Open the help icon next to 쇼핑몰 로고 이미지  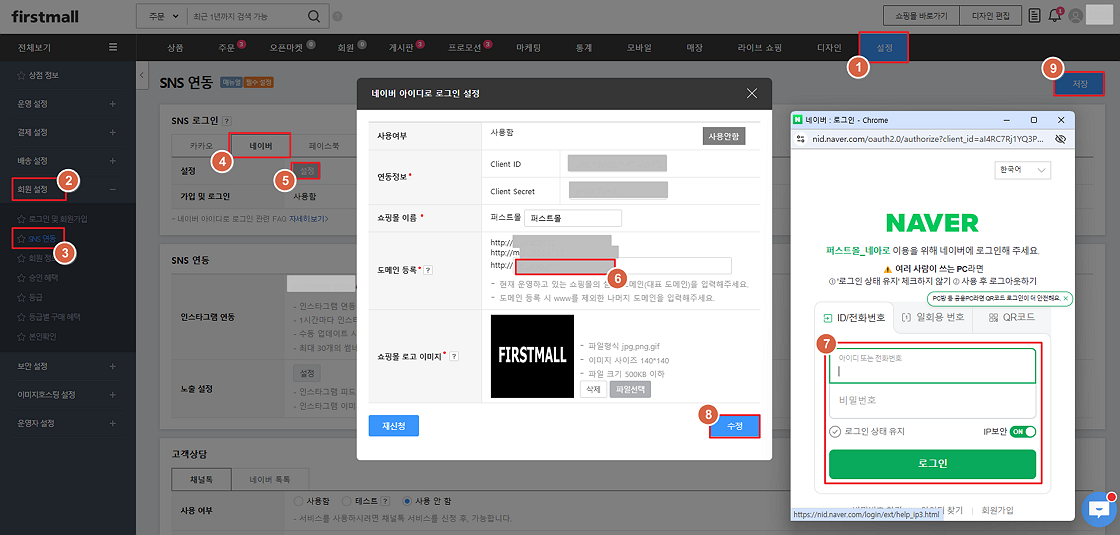coord(454,356)
